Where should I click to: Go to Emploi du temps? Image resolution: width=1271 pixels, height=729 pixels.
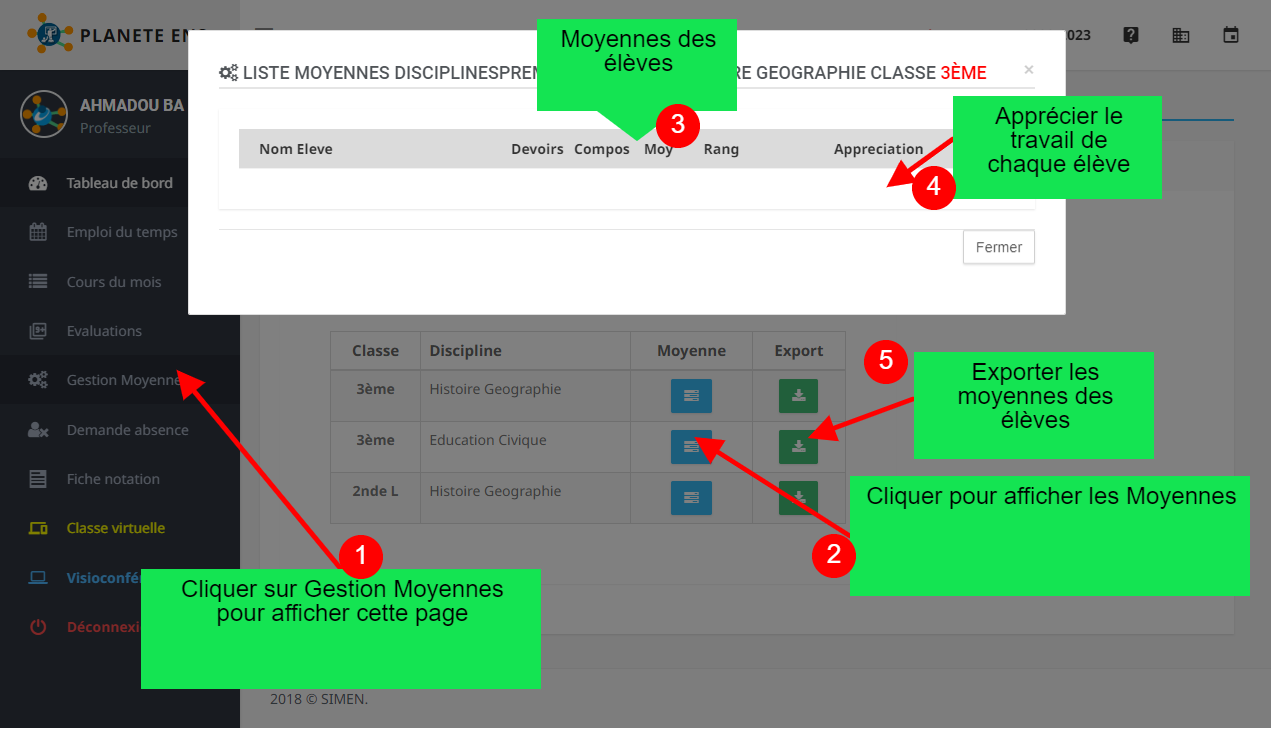coord(121,232)
